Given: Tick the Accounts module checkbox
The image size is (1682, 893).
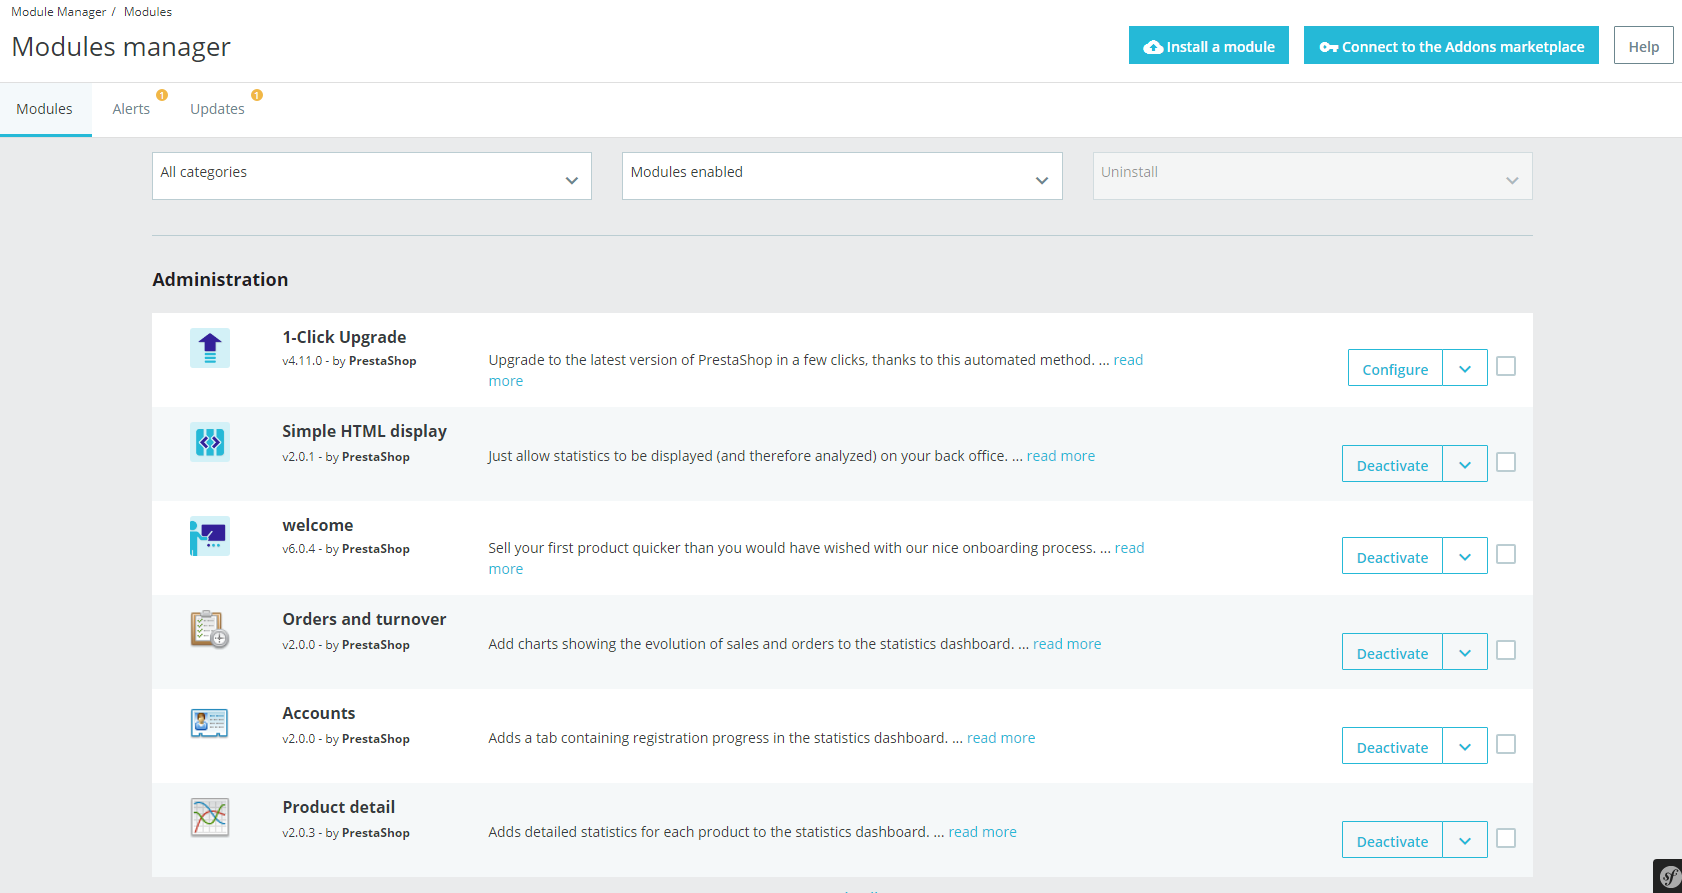Looking at the screenshot, I should coord(1506,744).
